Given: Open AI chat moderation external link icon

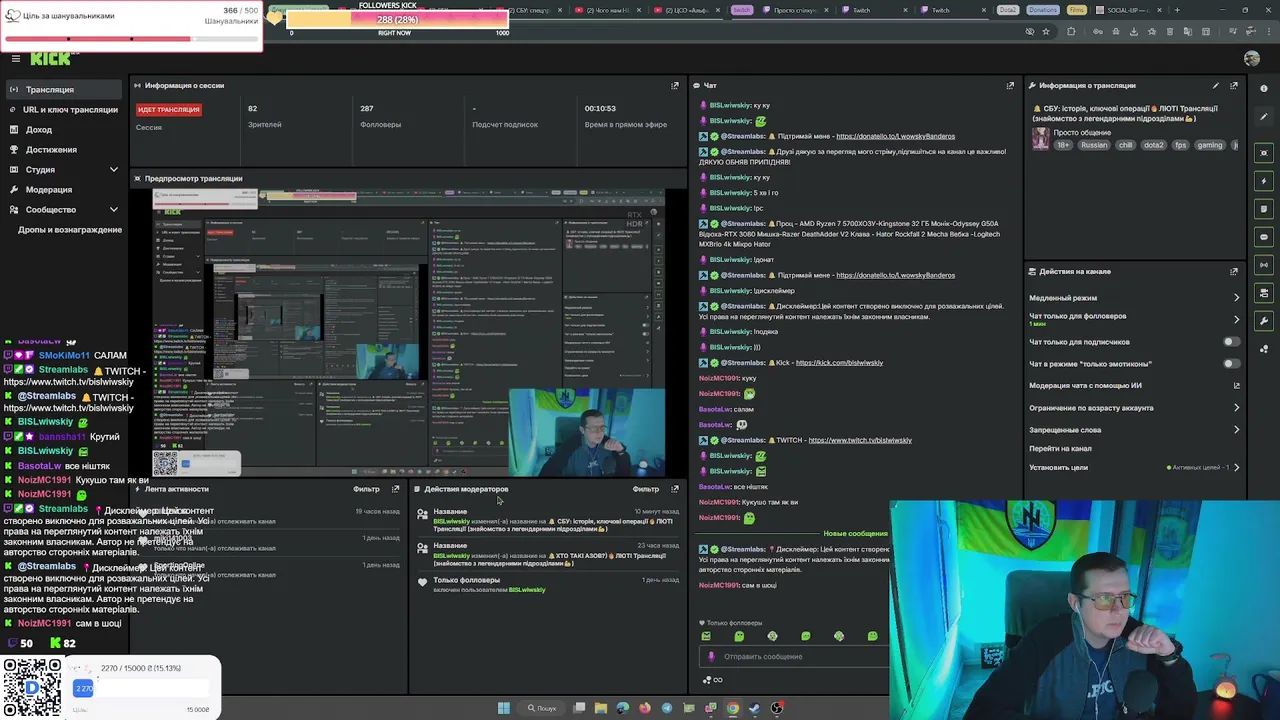Looking at the screenshot, I should (x=1236, y=386).
